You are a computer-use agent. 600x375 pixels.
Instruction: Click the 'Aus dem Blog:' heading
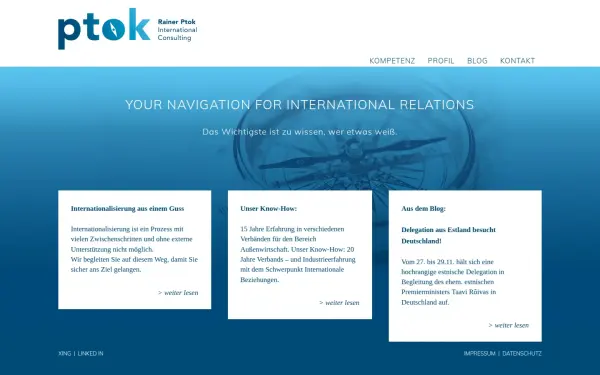pyautogui.click(x=424, y=209)
